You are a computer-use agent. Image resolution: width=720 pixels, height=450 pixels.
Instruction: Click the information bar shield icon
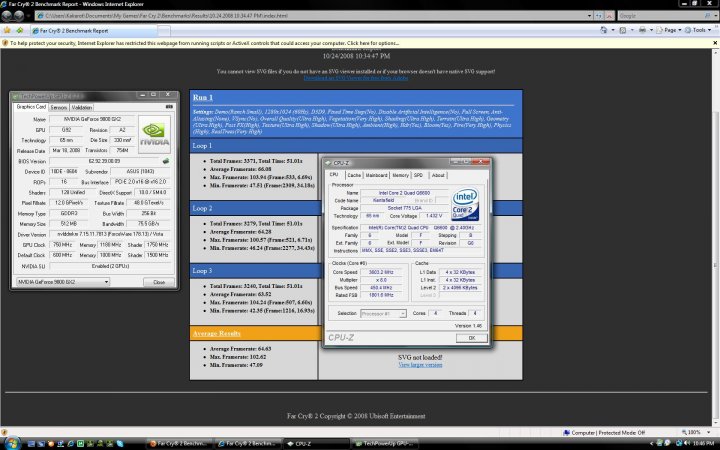pyautogui.click(x=5, y=43)
